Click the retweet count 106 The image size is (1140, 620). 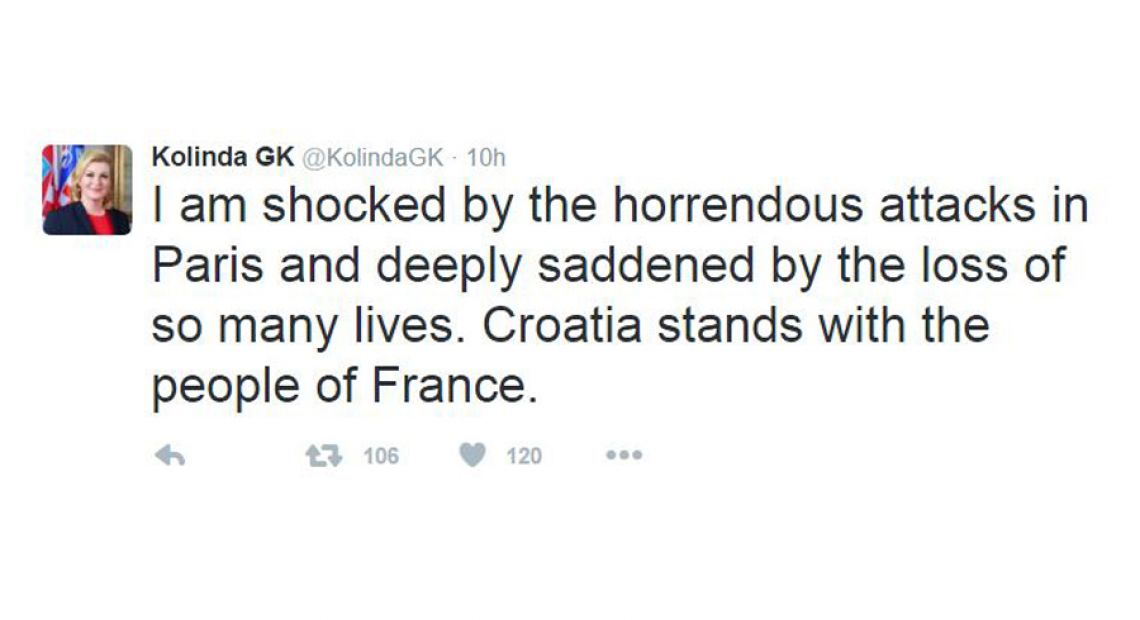click(x=381, y=457)
